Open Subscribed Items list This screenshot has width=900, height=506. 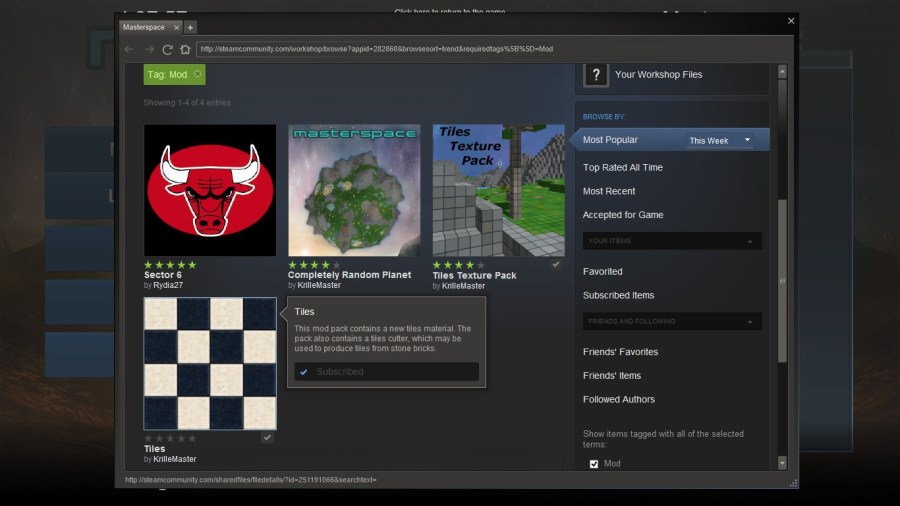point(618,295)
